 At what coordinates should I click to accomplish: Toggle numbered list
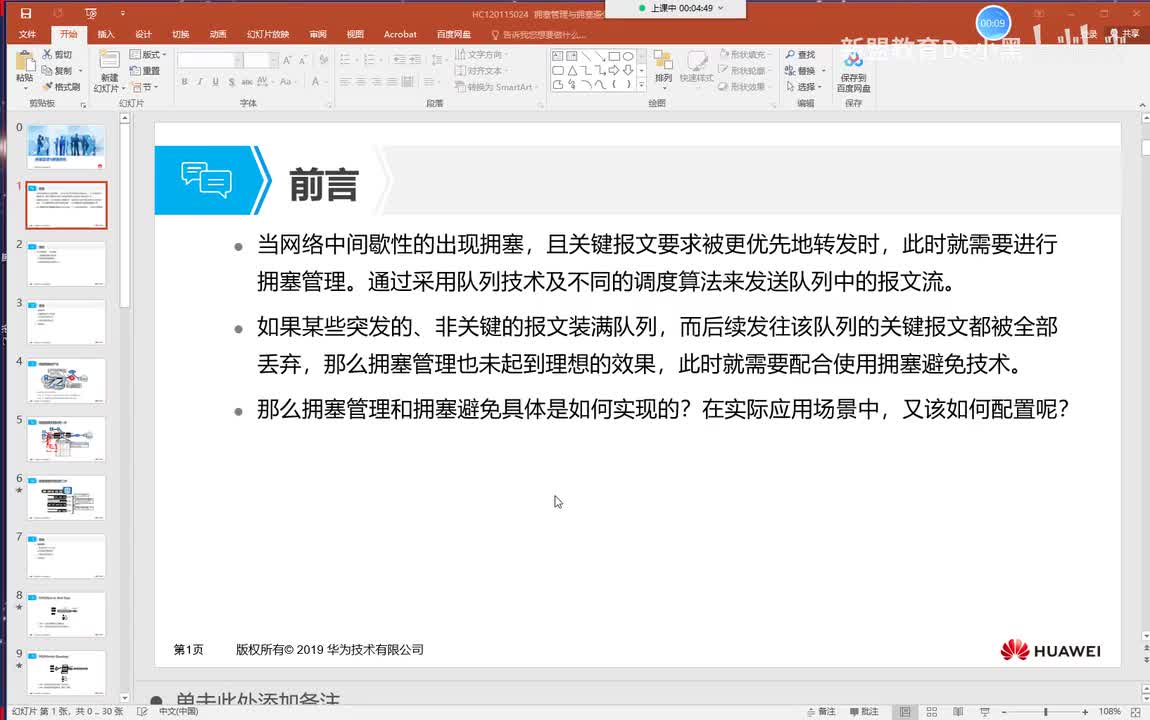pyautogui.click(x=368, y=59)
